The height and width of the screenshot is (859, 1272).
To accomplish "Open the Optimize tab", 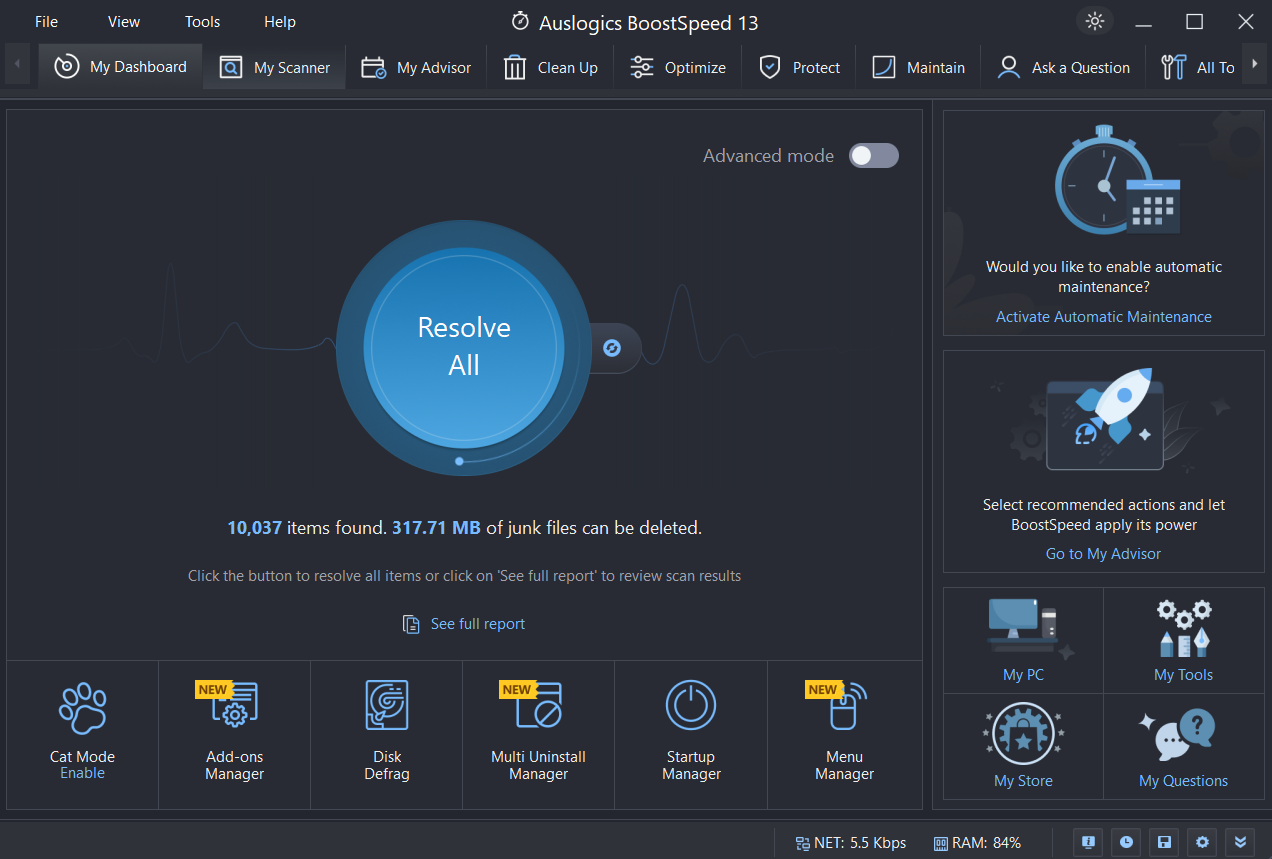I will [677, 67].
